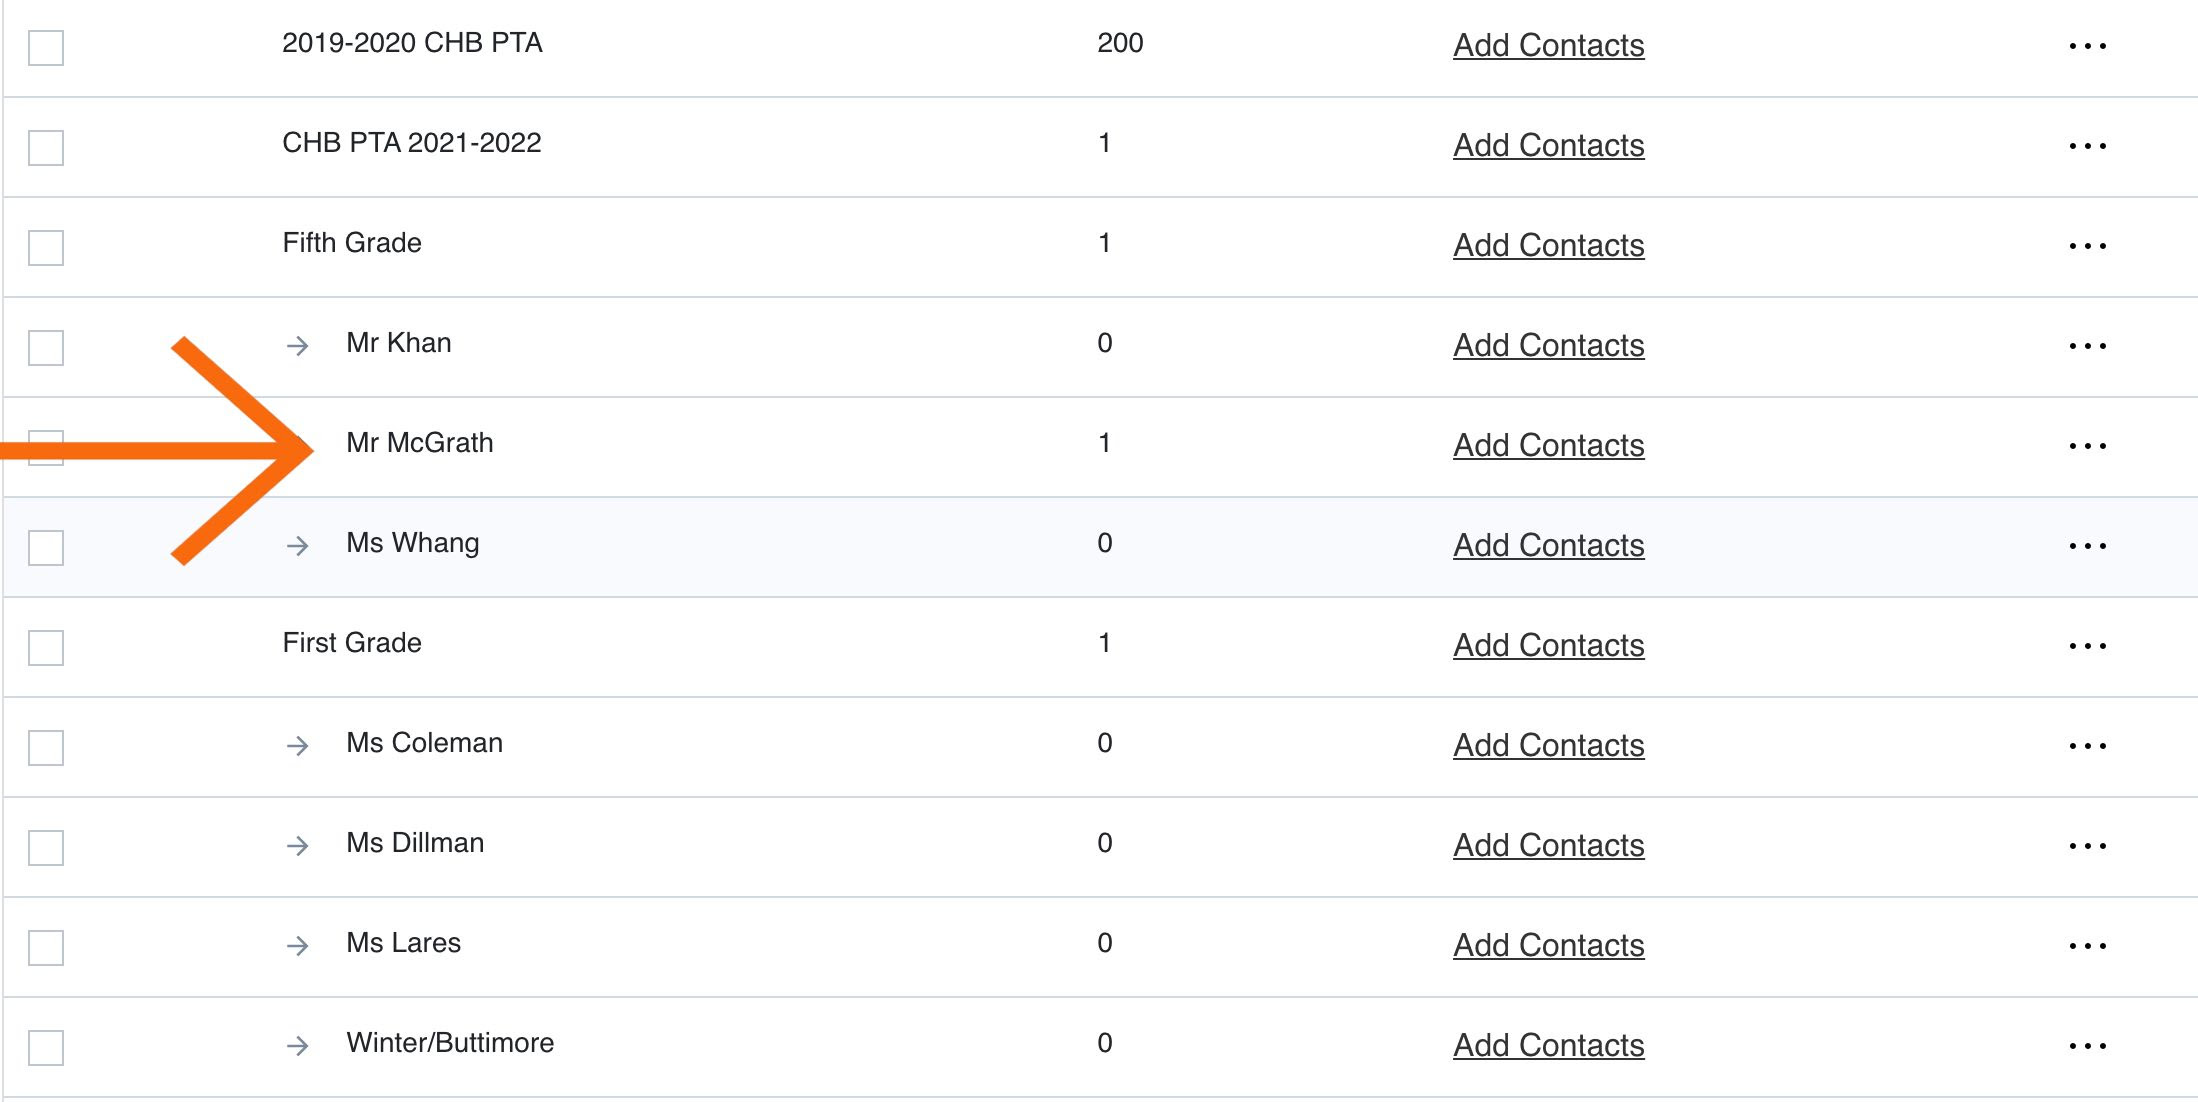Click the contact count for 2019-2020 CHB PTA
The image size is (2198, 1102).
click(x=1120, y=43)
